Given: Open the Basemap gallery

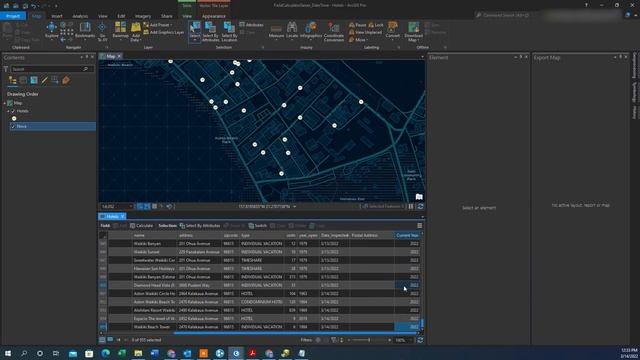Looking at the screenshot, I should 120,31.
